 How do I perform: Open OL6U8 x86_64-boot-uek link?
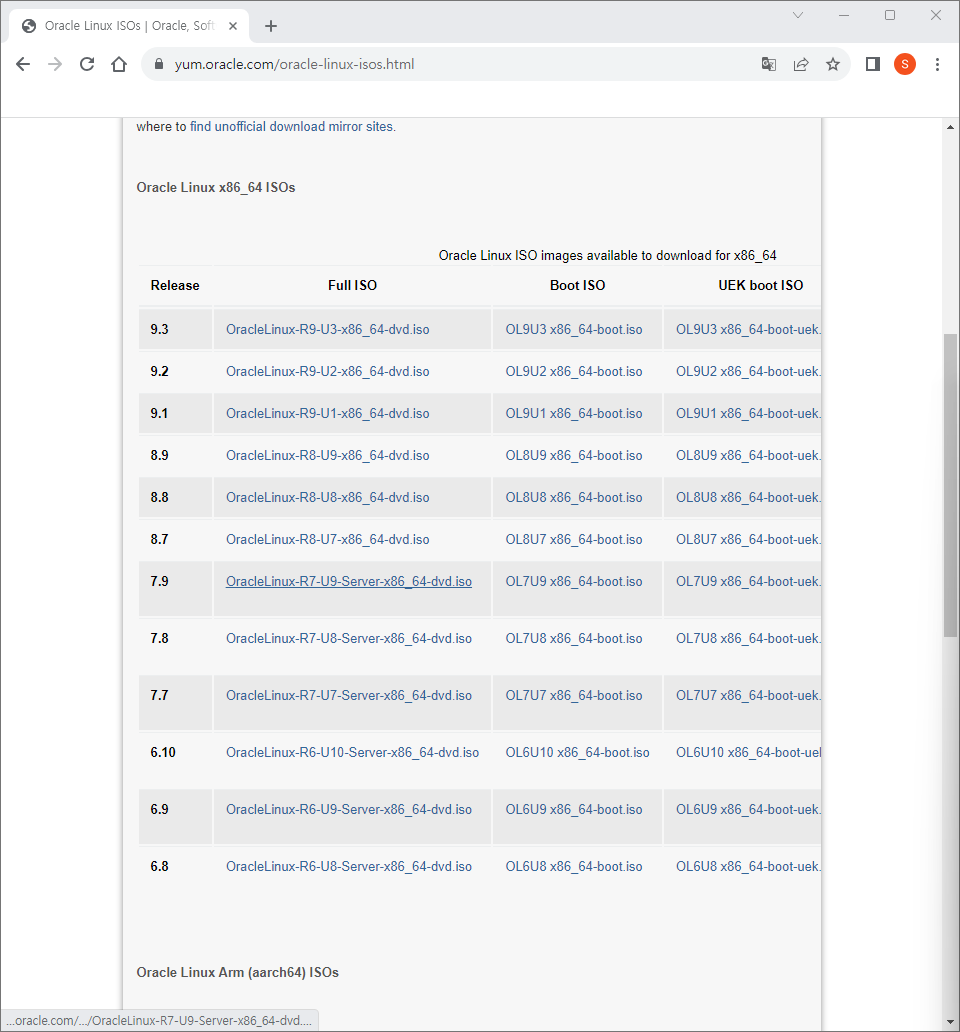point(748,867)
